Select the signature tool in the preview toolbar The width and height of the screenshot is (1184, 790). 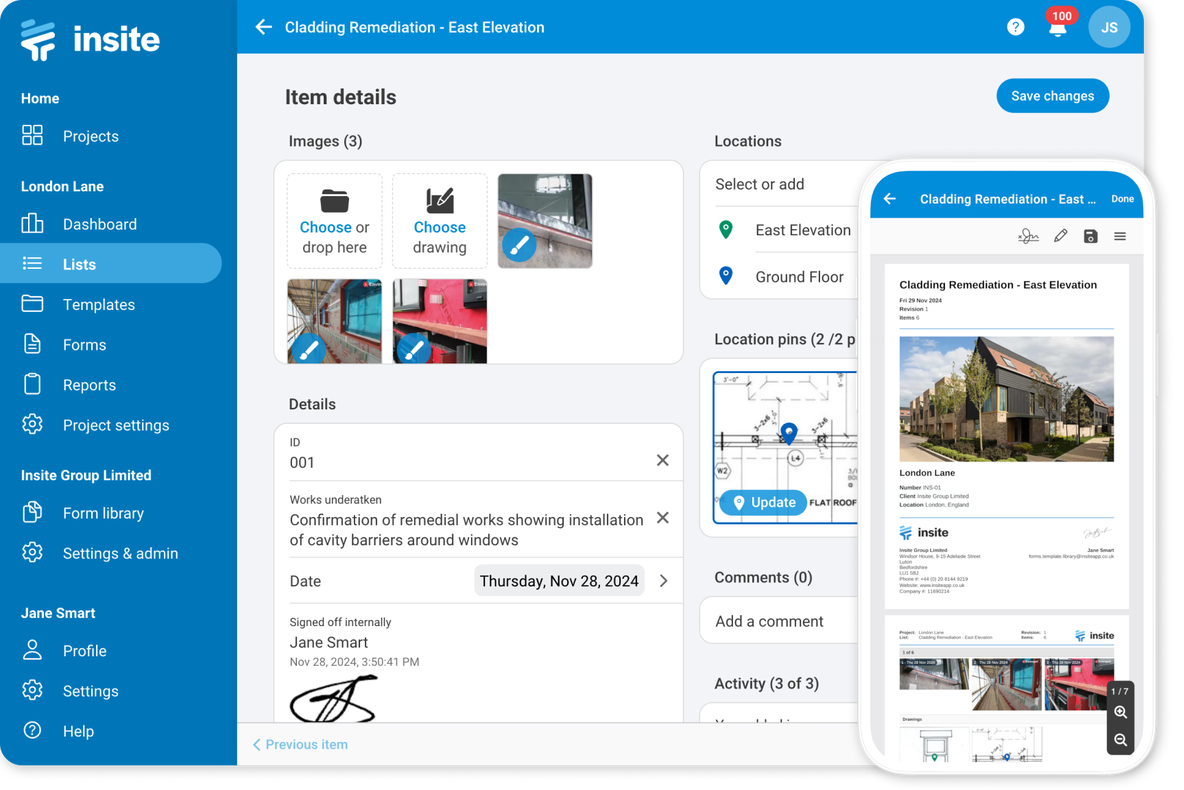click(1029, 236)
